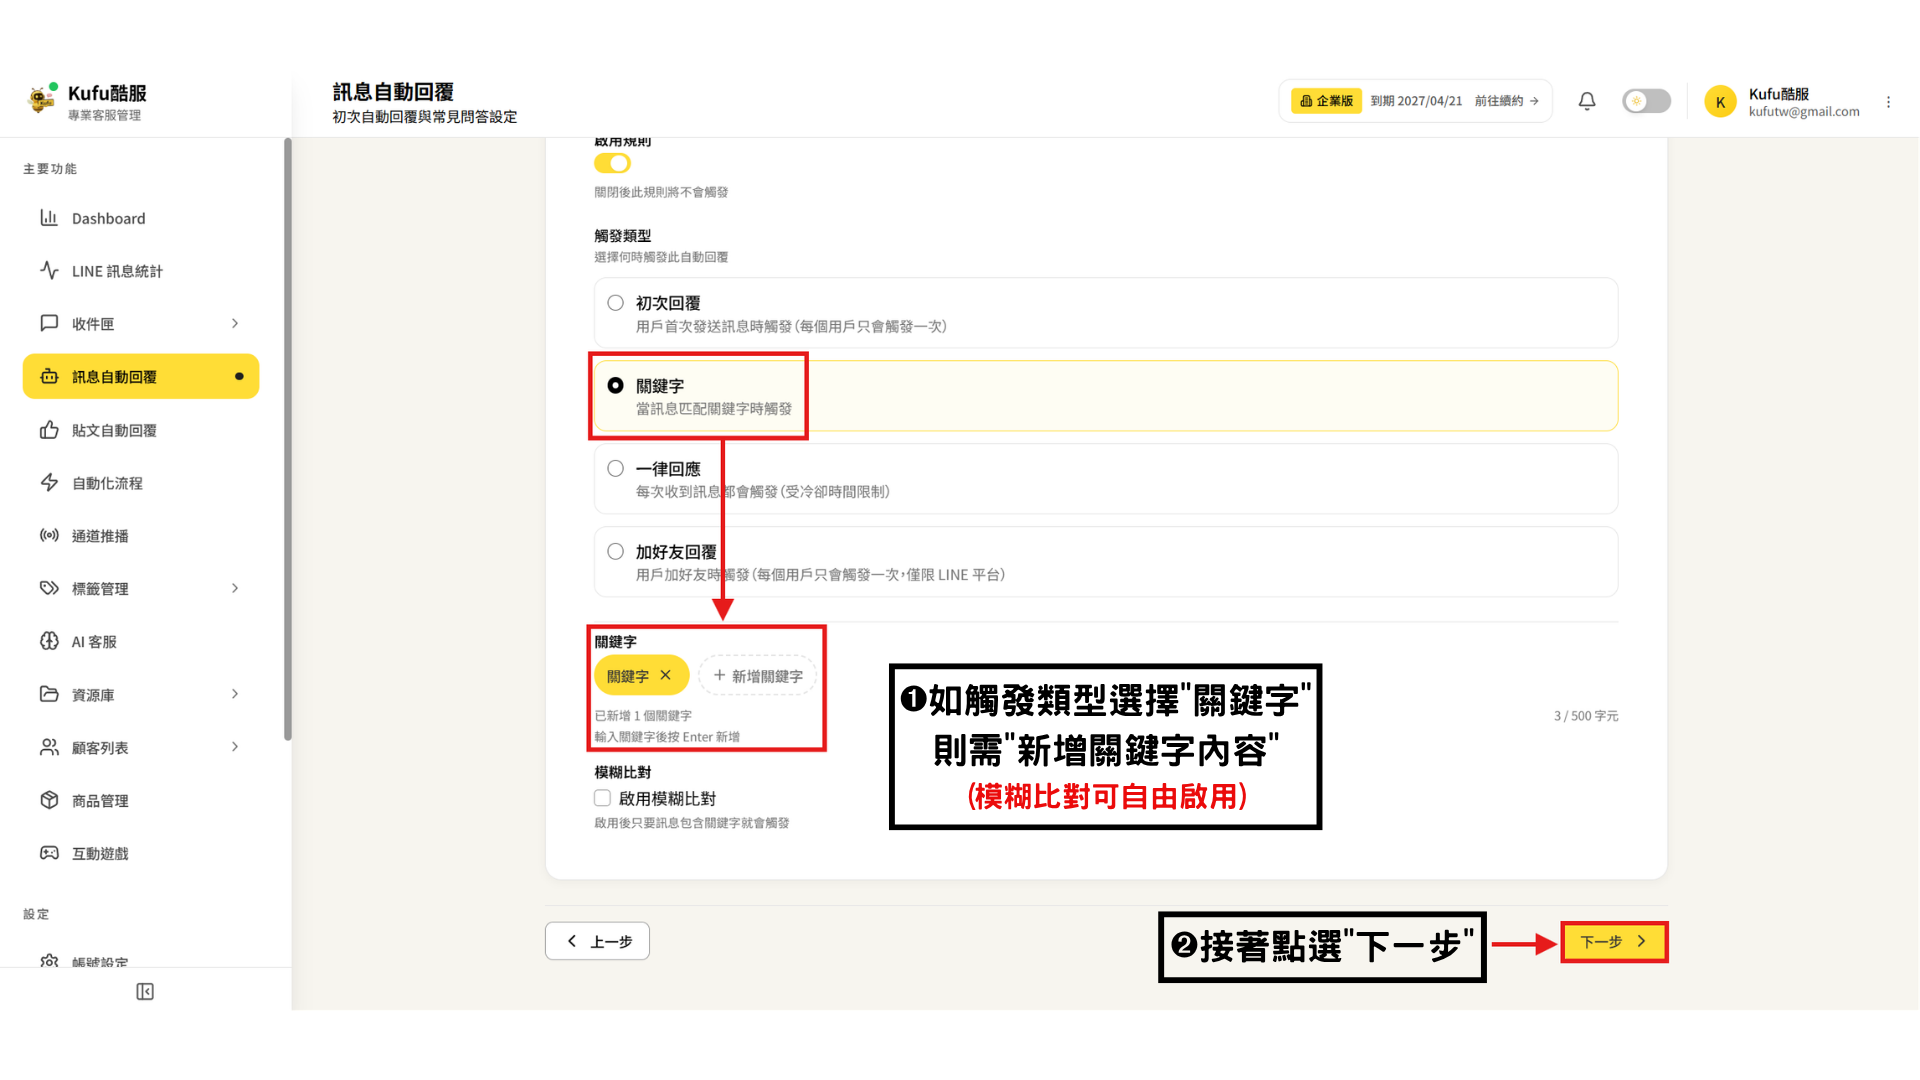Open the three-dot account menu
This screenshot has height=1080, width=1920.
(1888, 102)
